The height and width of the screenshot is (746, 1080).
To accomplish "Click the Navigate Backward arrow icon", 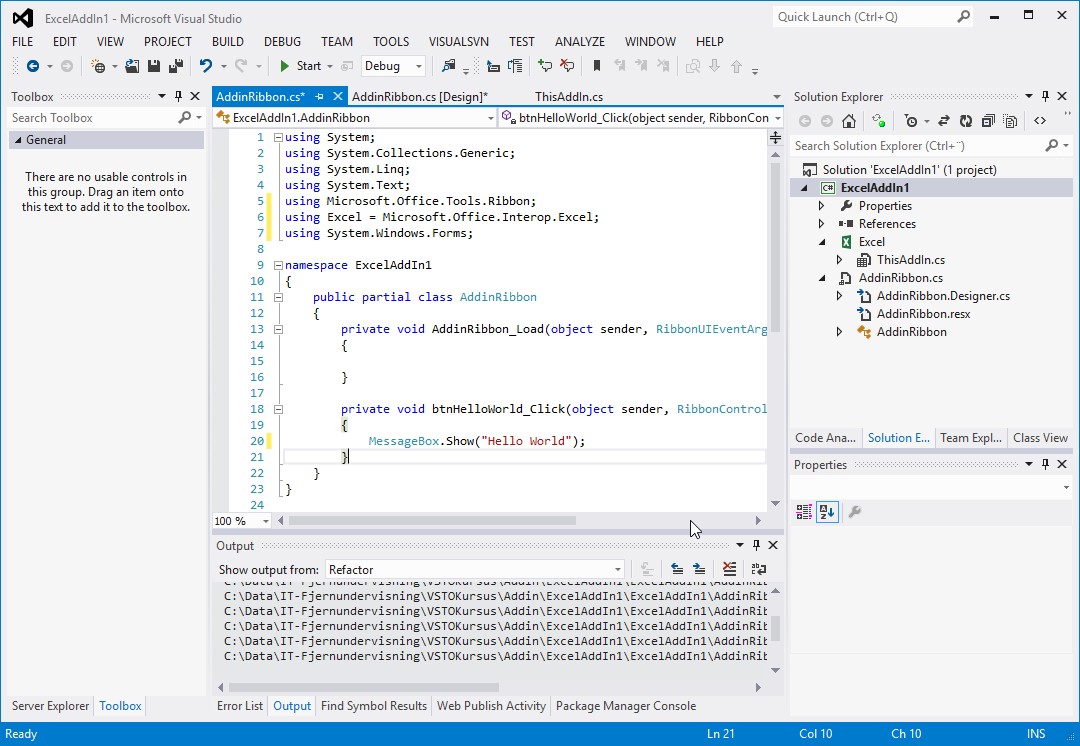I will click(33, 66).
